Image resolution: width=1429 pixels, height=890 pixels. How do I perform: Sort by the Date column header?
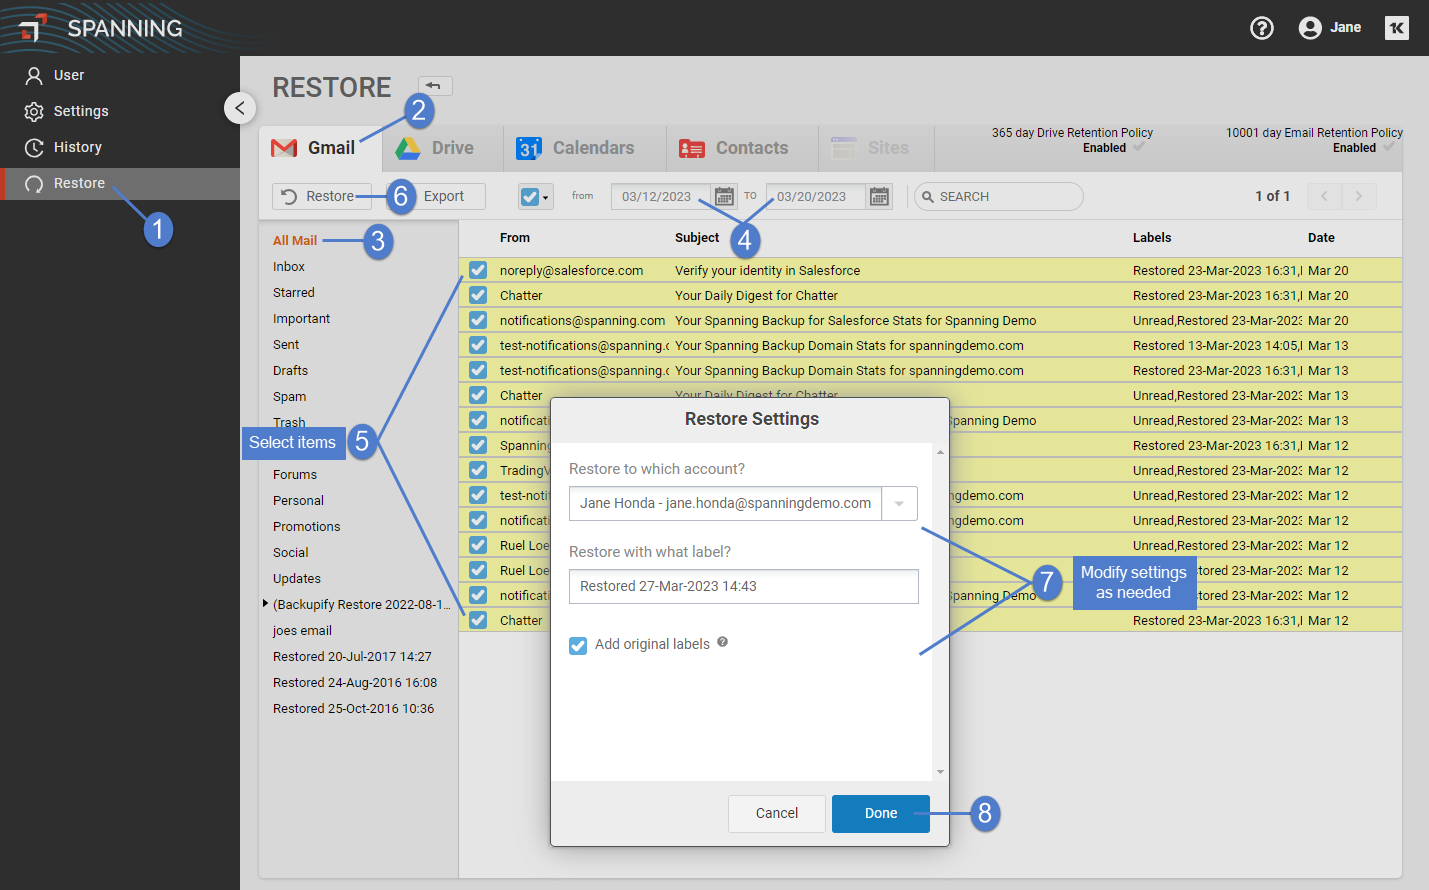(x=1321, y=238)
